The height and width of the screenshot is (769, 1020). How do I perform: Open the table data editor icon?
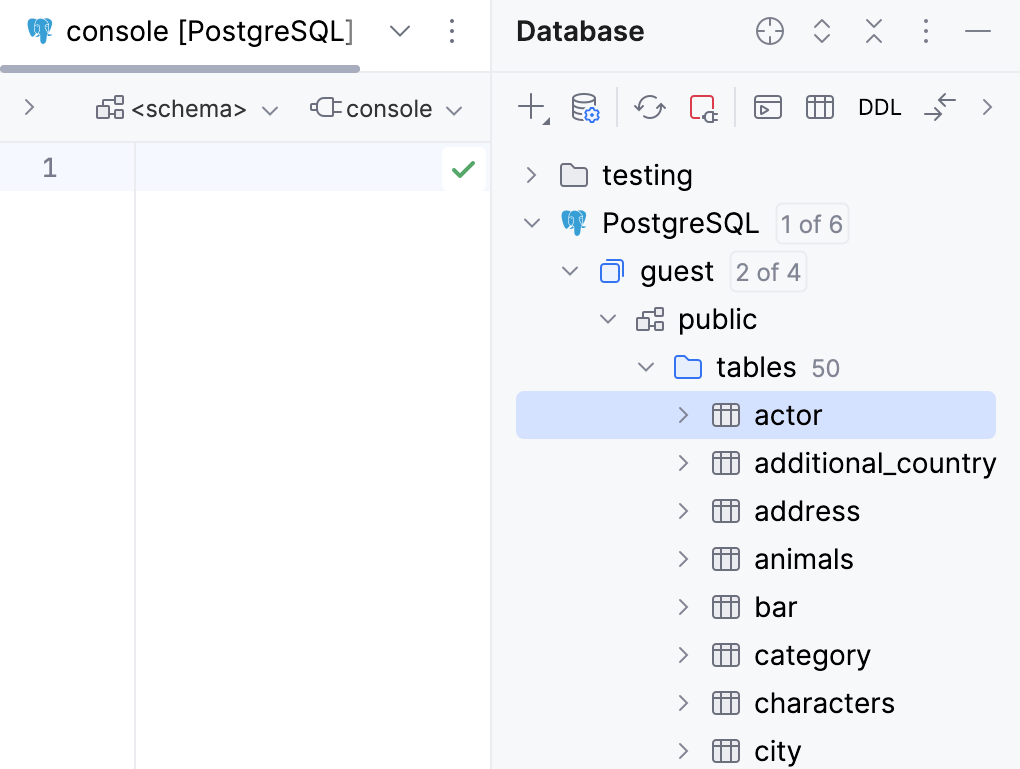(x=819, y=107)
